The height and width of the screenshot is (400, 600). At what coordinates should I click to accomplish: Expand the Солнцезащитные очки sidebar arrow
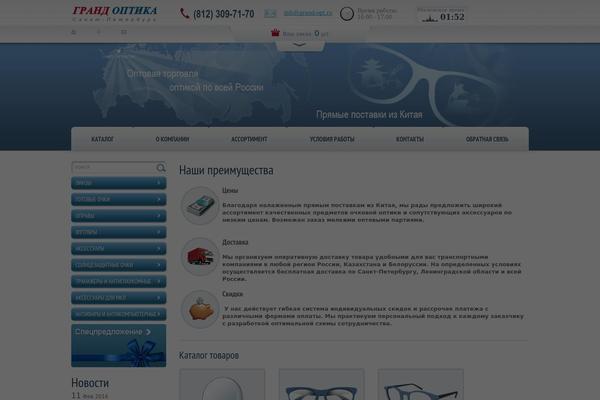coord(158,265)
